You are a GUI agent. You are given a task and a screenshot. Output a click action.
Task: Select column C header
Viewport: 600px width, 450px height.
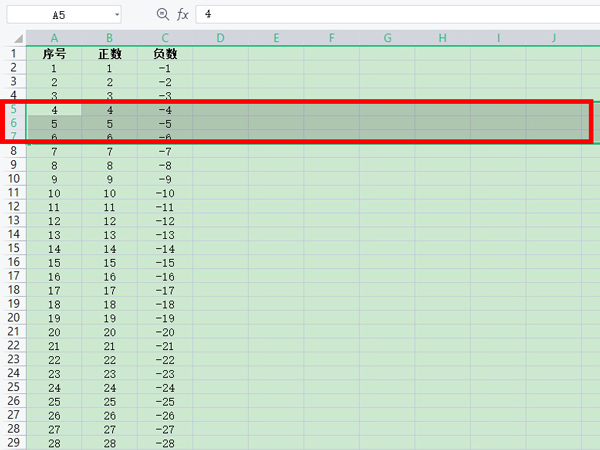pos(165,38)
